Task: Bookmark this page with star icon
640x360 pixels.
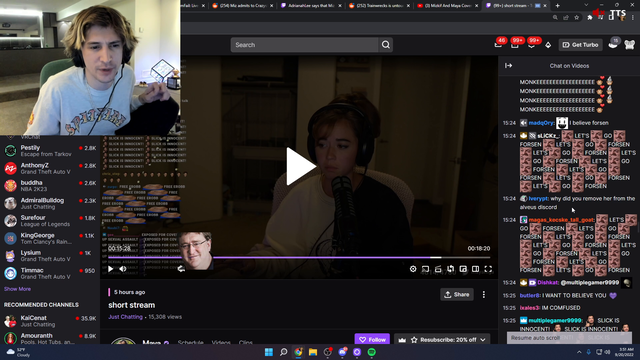Action: click(576, 18)
